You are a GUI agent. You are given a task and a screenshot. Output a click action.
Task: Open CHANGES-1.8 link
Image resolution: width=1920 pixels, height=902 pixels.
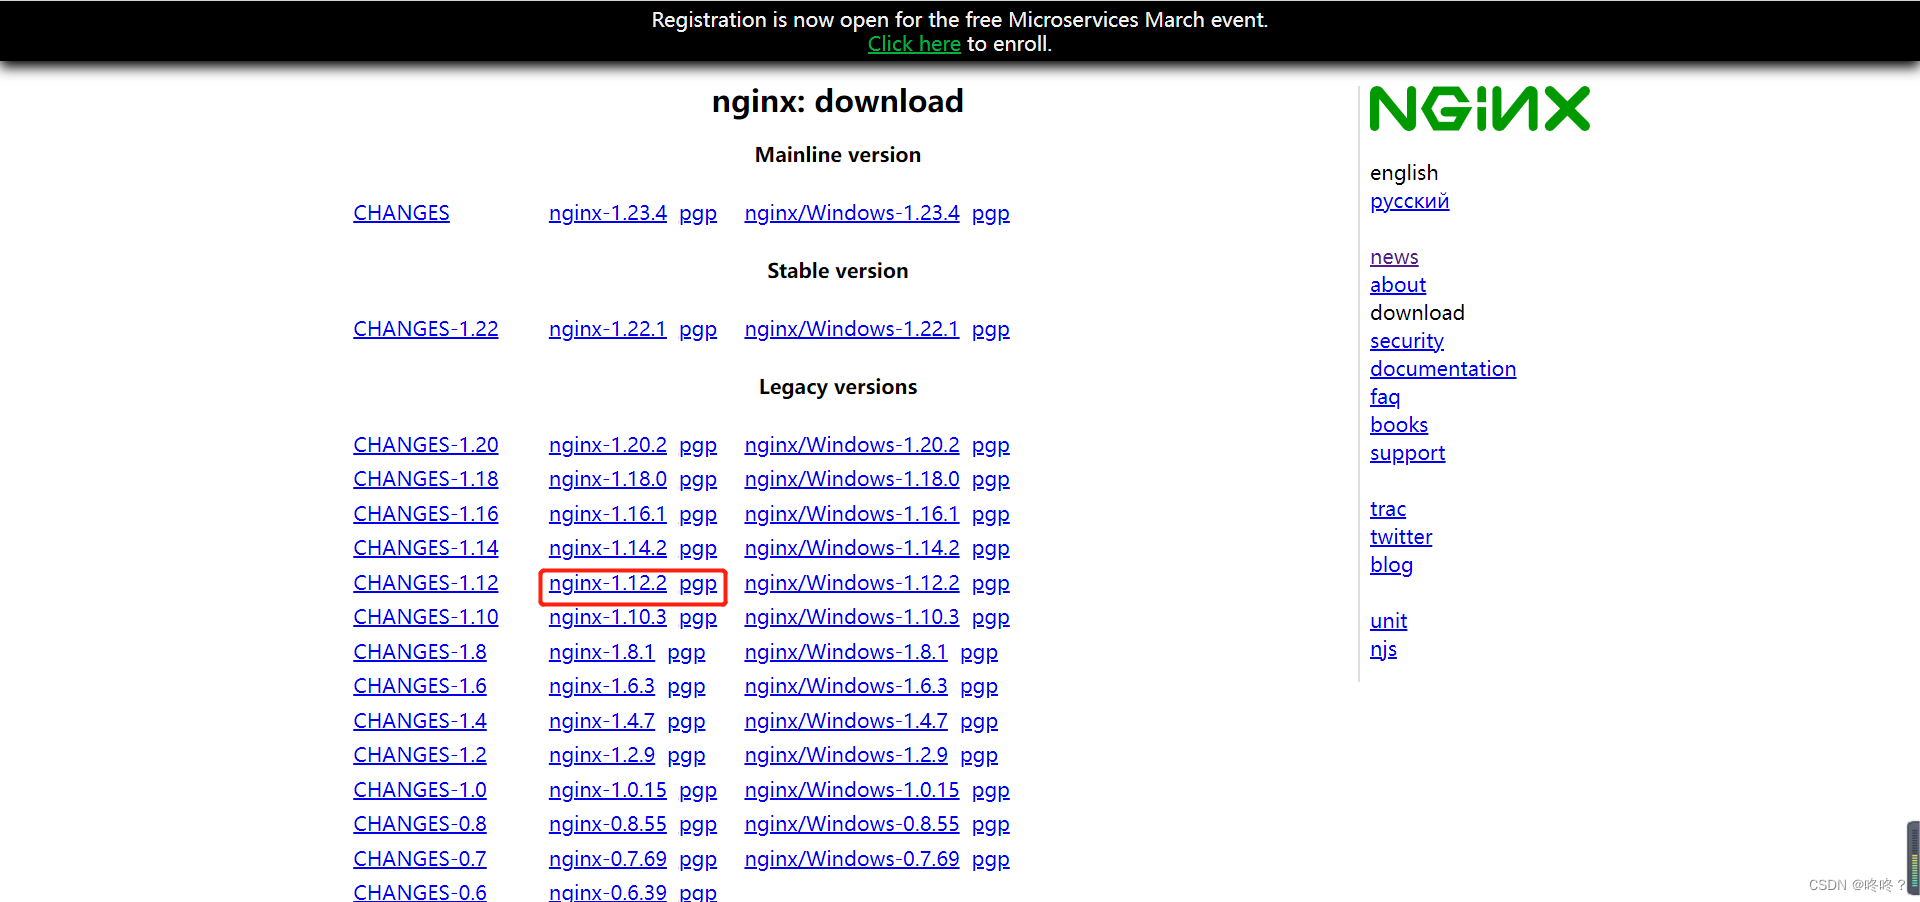pyautogui.click(x=419, y=652)
